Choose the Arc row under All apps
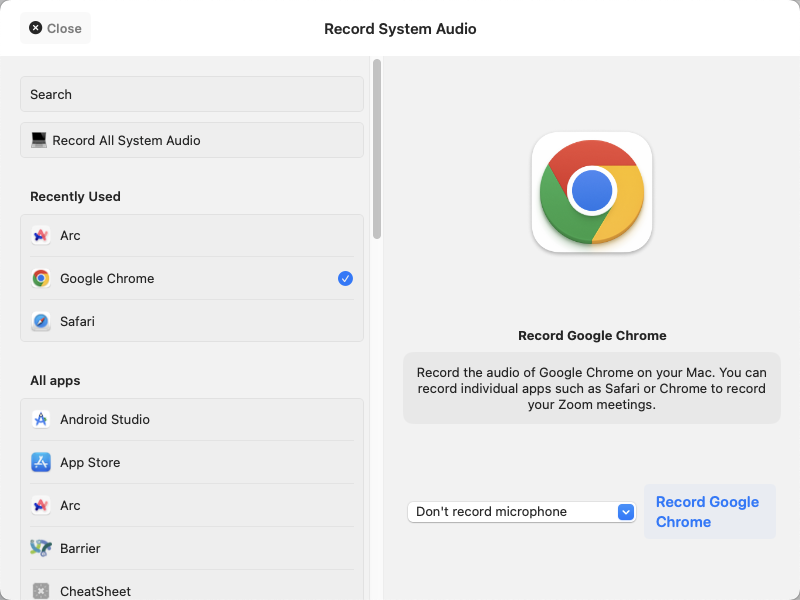The width and height of the screenshot is (800, 600). click(x=192, y=506)
